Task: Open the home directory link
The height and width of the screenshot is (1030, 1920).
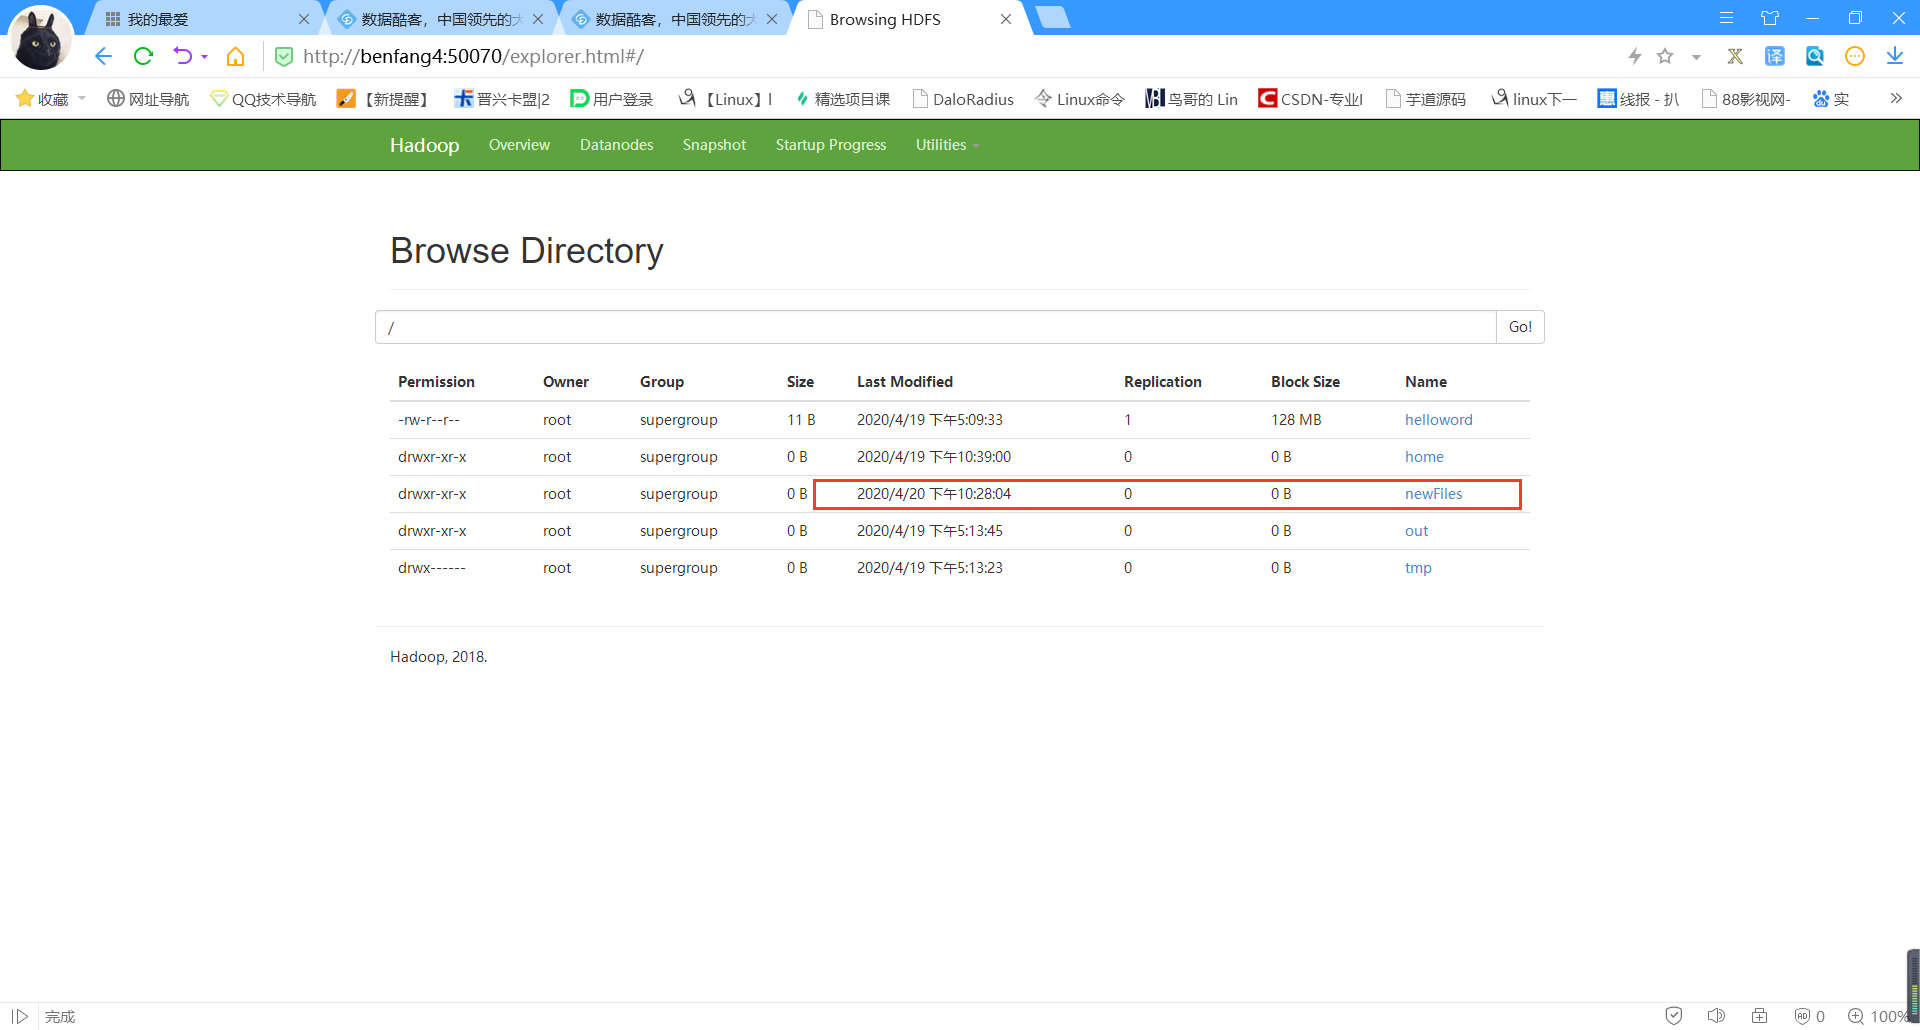Action: click(1424, 457)
